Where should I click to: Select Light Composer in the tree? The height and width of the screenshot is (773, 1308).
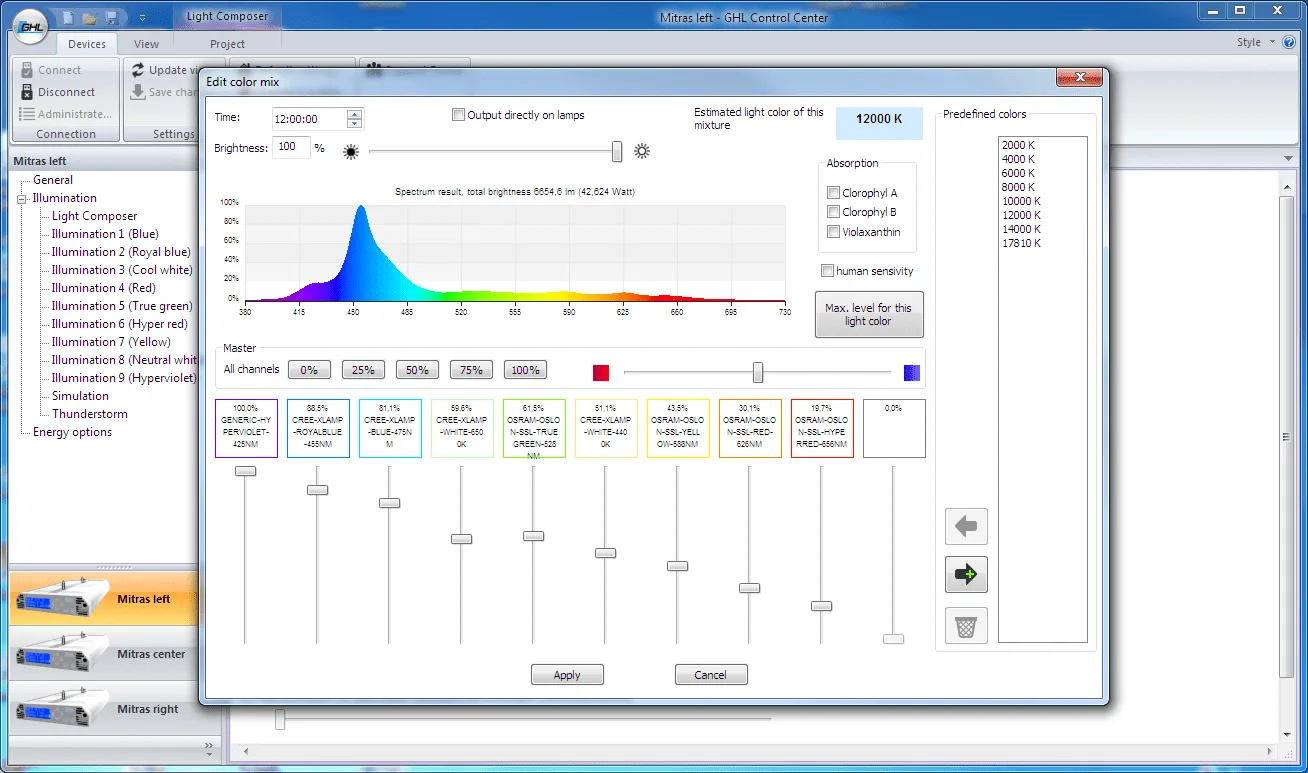coord(95,216)
